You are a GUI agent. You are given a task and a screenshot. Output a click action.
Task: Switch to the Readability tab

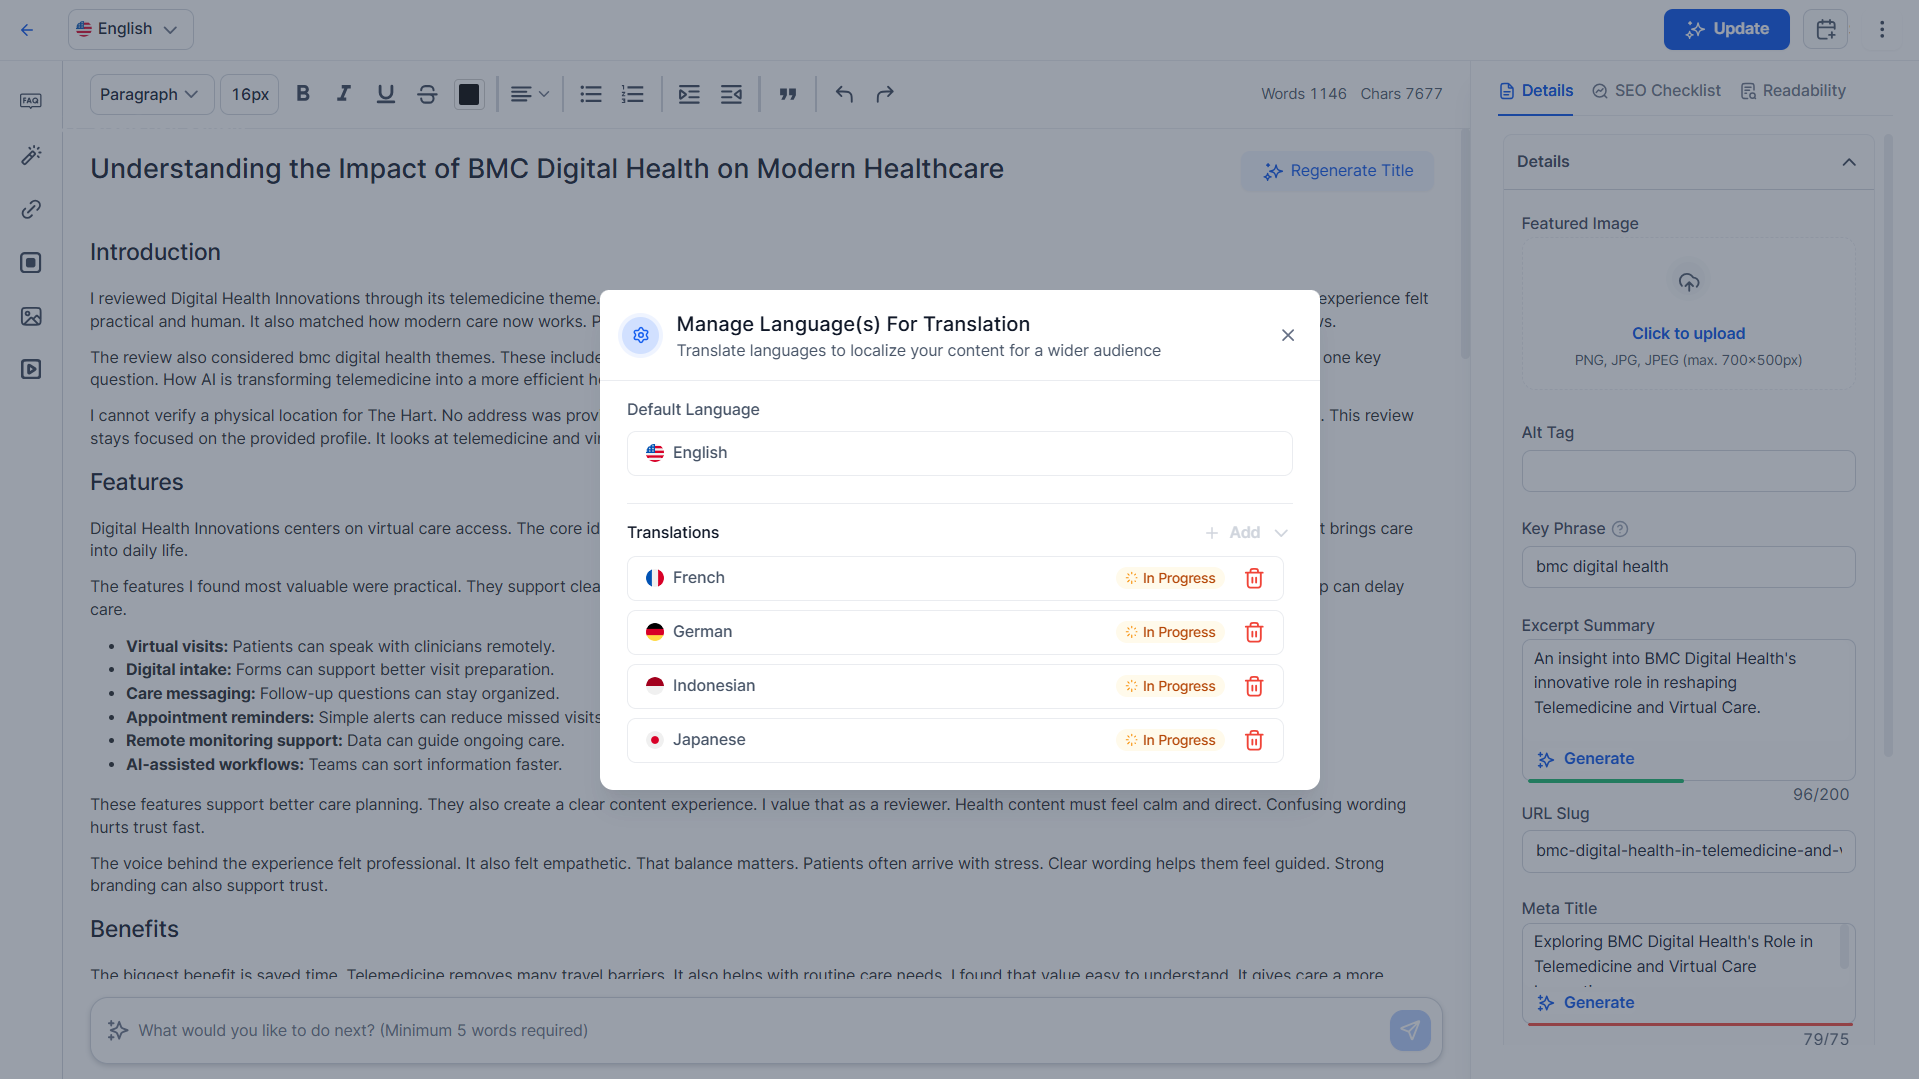tap(1793, 91)
